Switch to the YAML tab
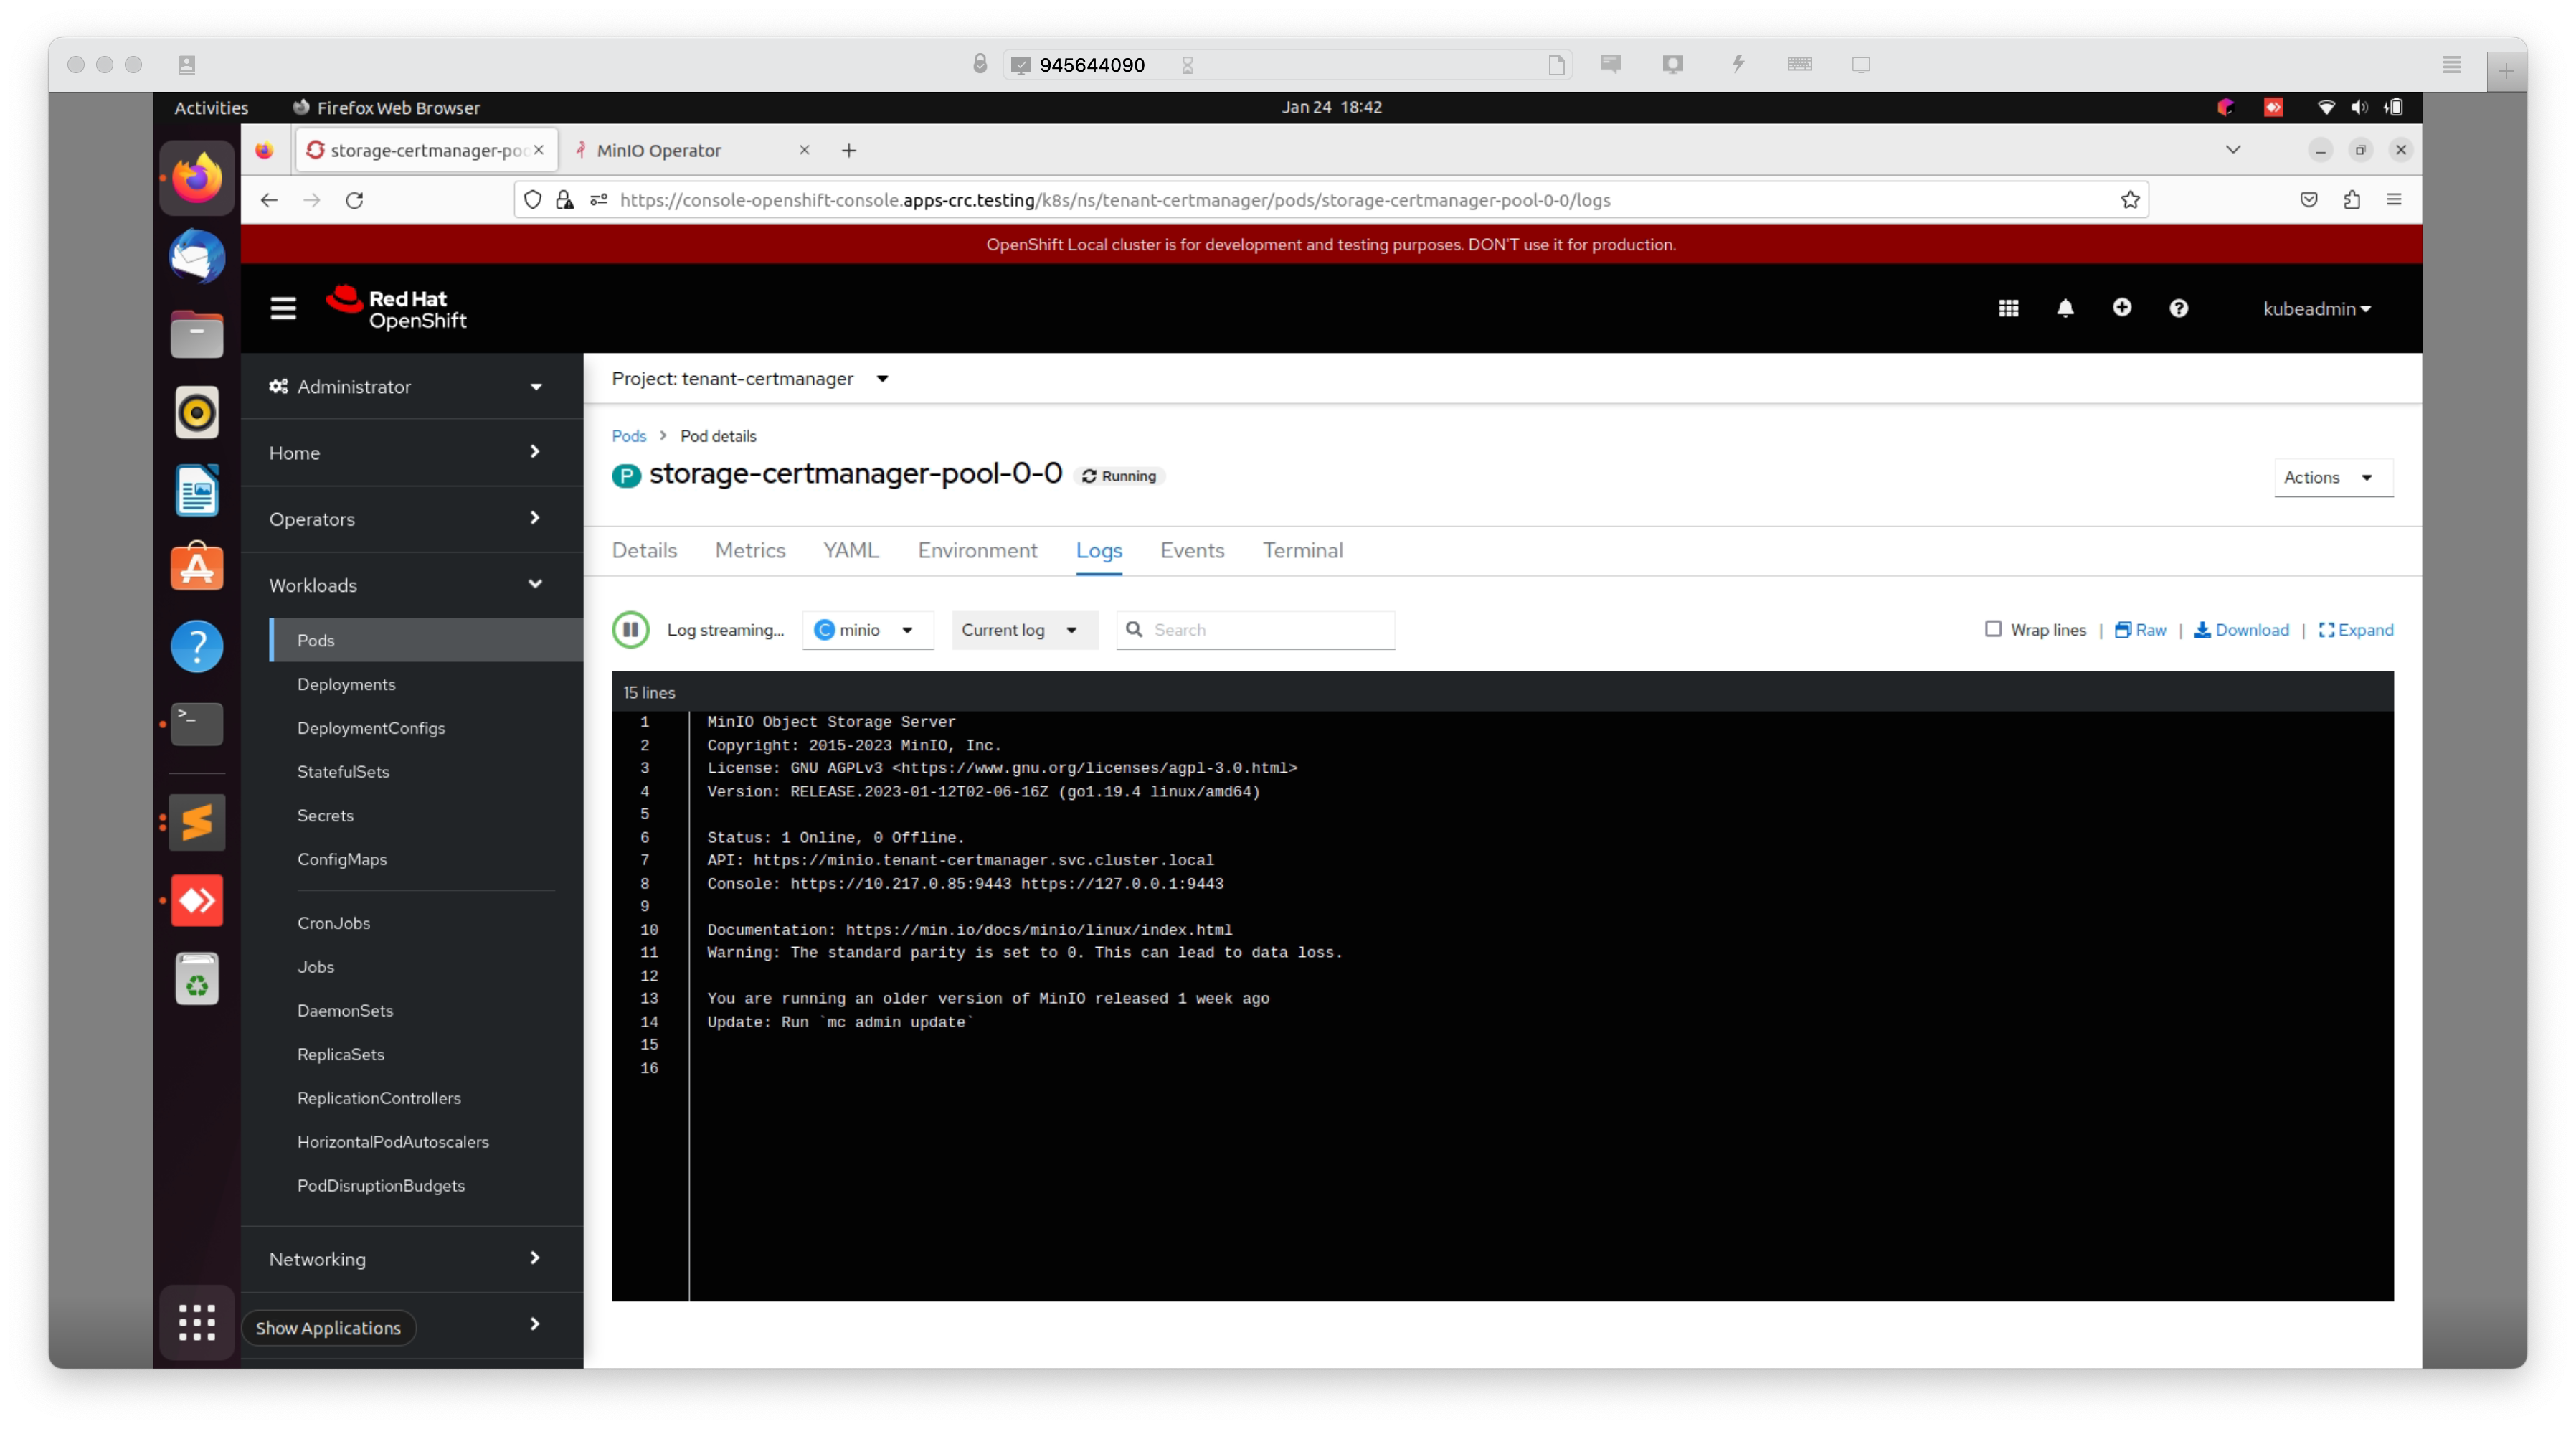2576x1429 pixels. point(851,551)
